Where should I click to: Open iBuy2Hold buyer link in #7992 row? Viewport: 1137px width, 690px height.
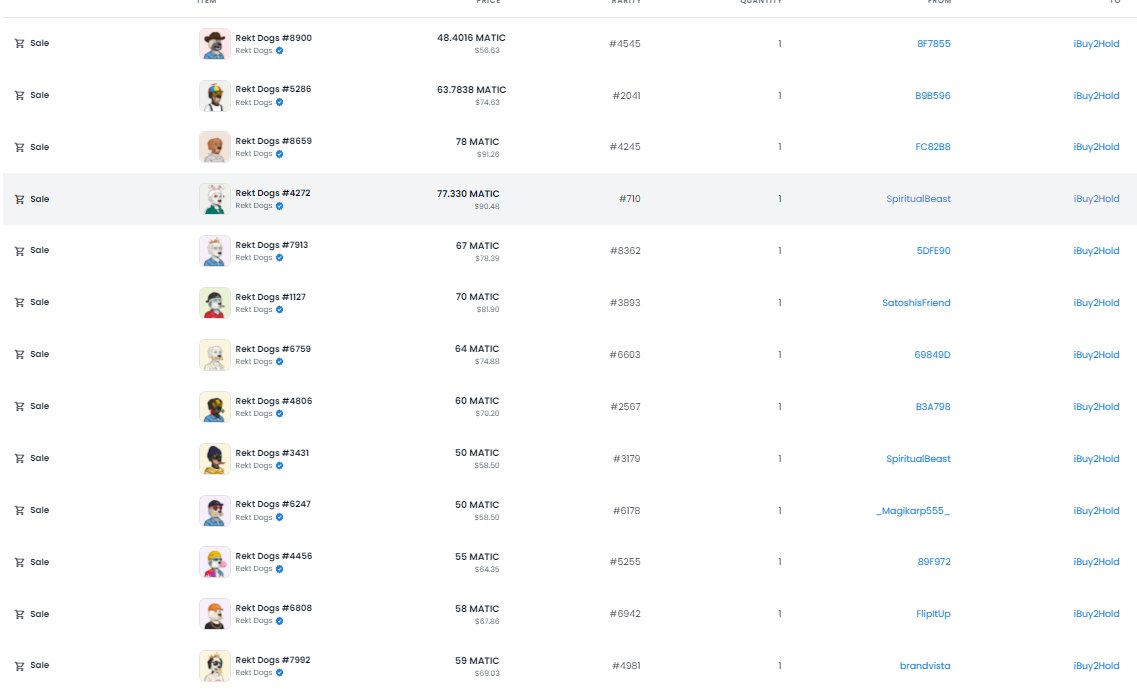[1096, 665]
